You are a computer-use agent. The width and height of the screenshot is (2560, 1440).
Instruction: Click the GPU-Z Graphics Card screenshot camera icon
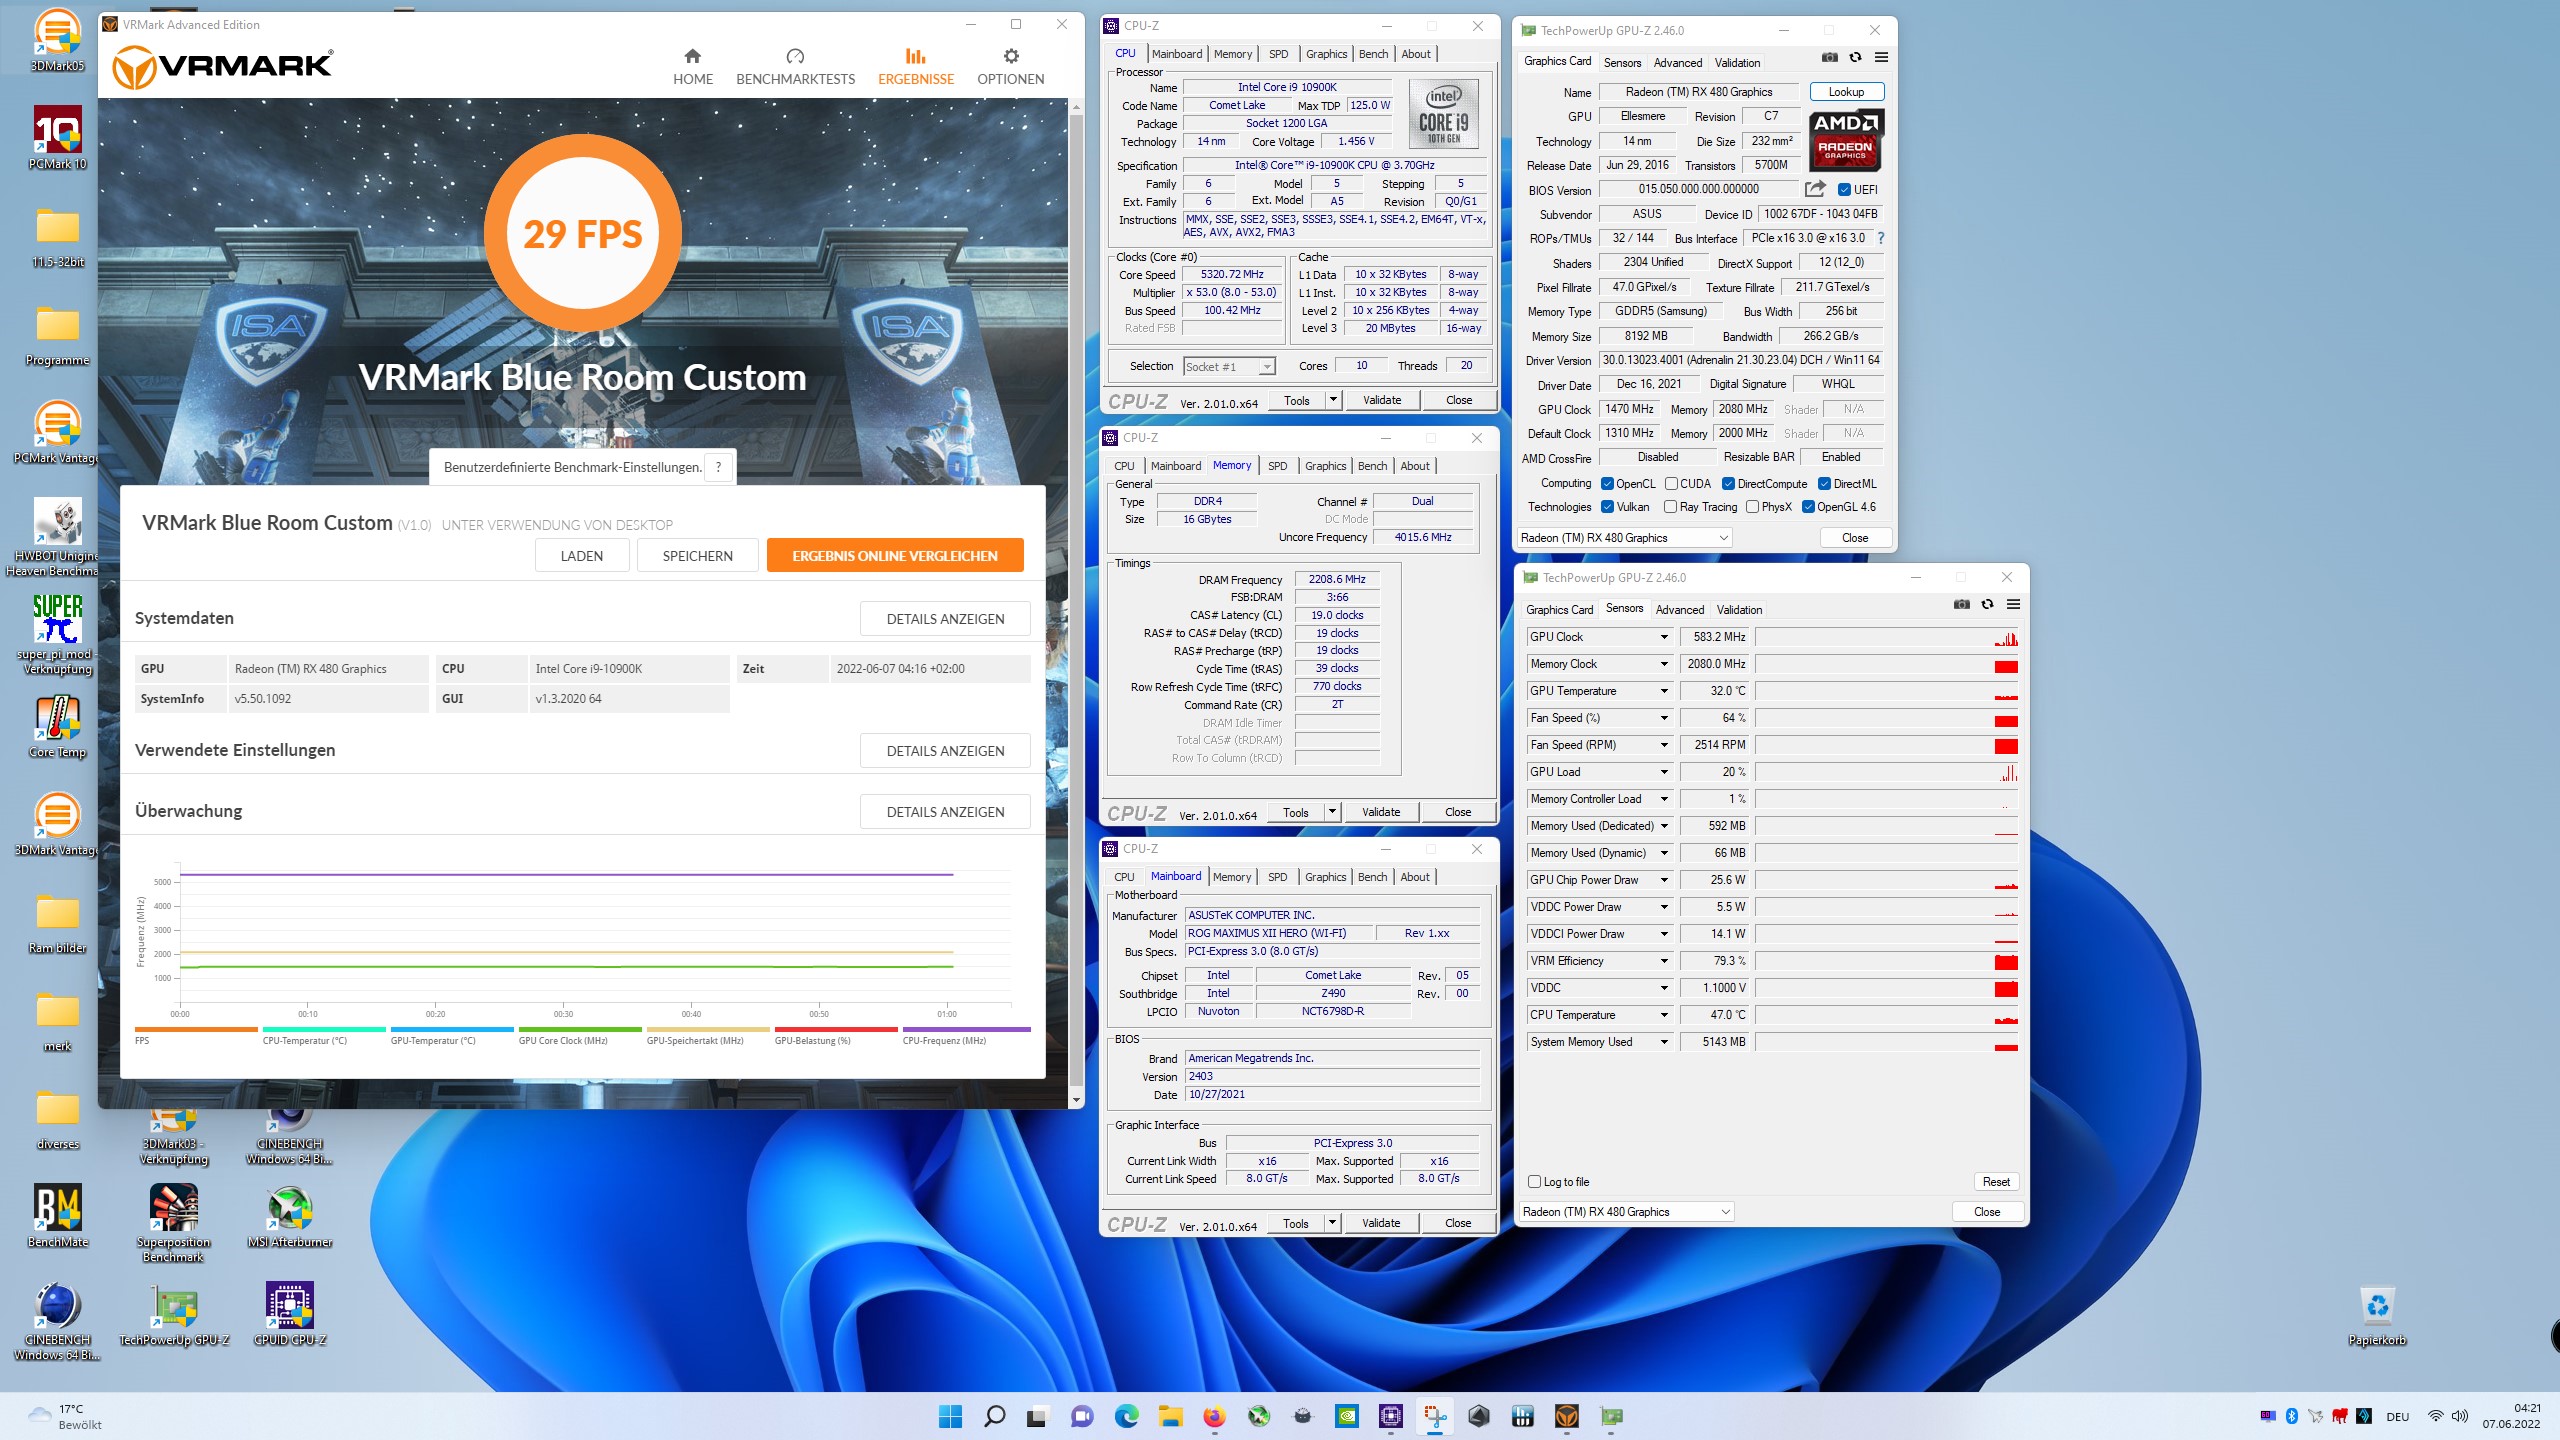click(x=1829, y=58)
